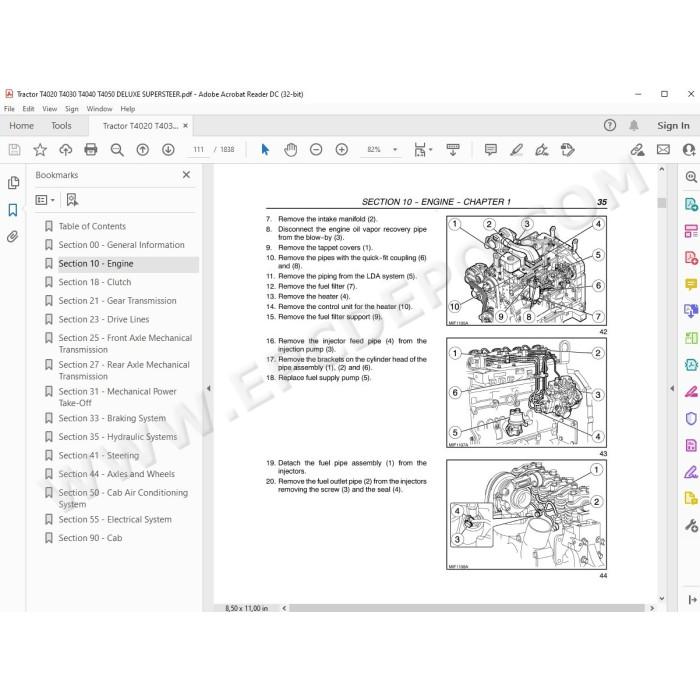This screenshot has height=700, width=700.
Task: Upload file to cloud icon
Action: [66, 150]
